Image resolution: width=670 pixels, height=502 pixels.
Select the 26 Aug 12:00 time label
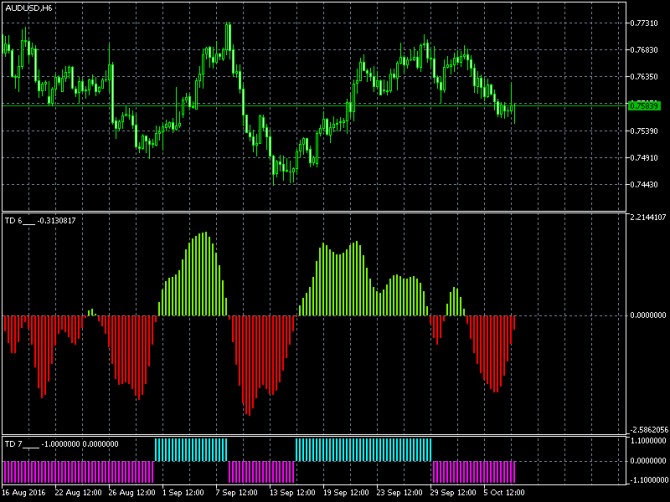point(132,493)
